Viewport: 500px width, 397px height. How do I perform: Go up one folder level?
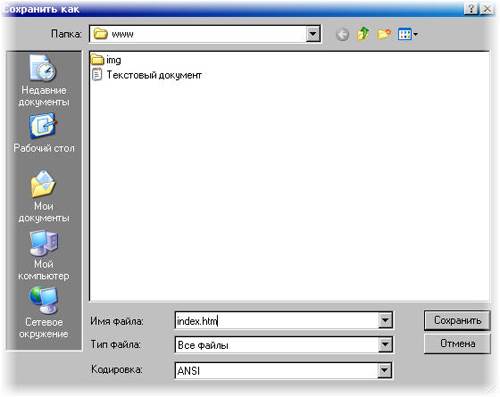pyautogui.click(x=363, y=34)
